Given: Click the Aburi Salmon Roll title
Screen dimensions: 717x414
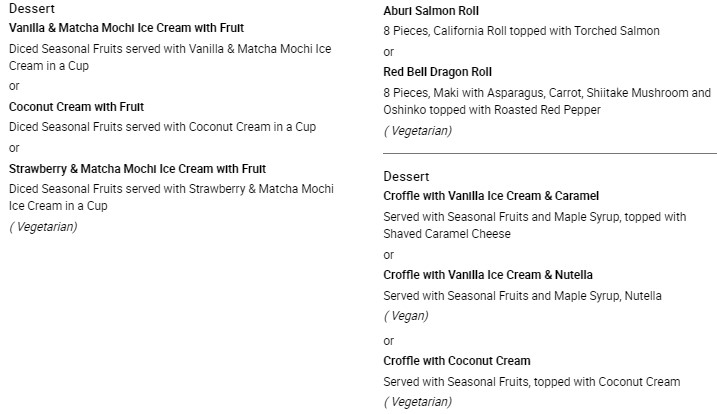Looking at the screenshot, I should 431,11.
